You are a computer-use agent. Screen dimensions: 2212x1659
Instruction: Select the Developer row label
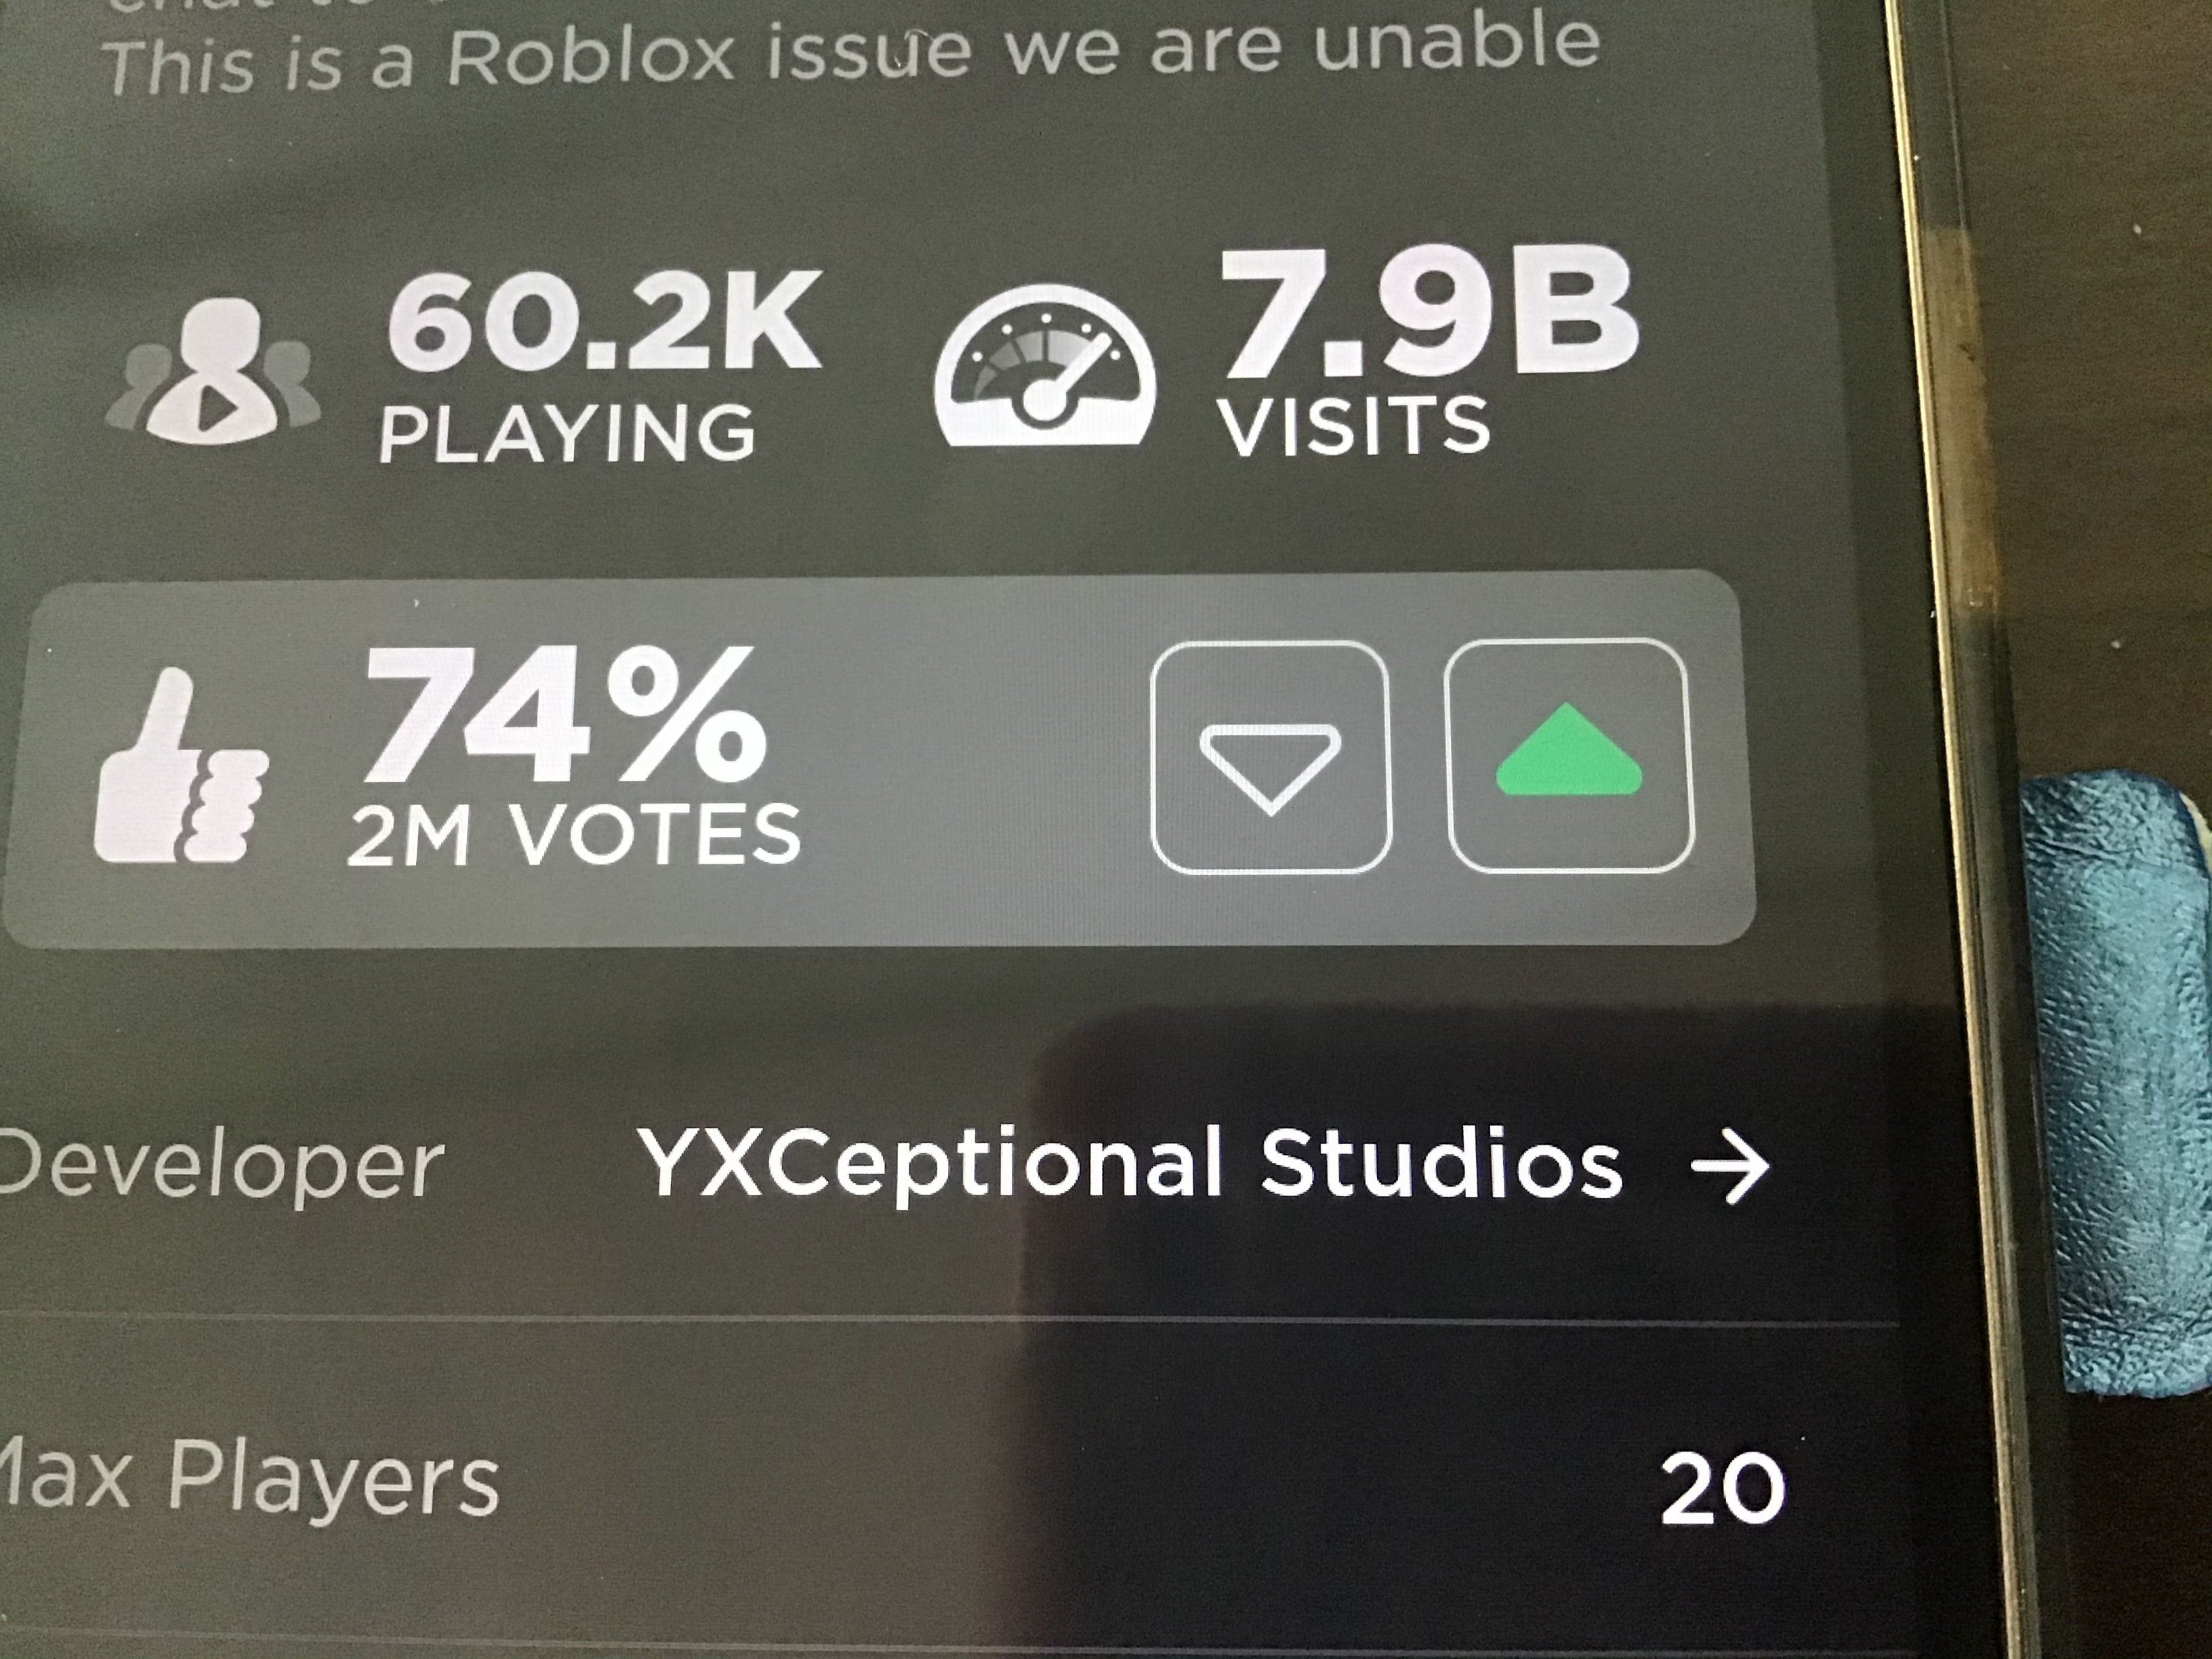tap(221, 1167)
